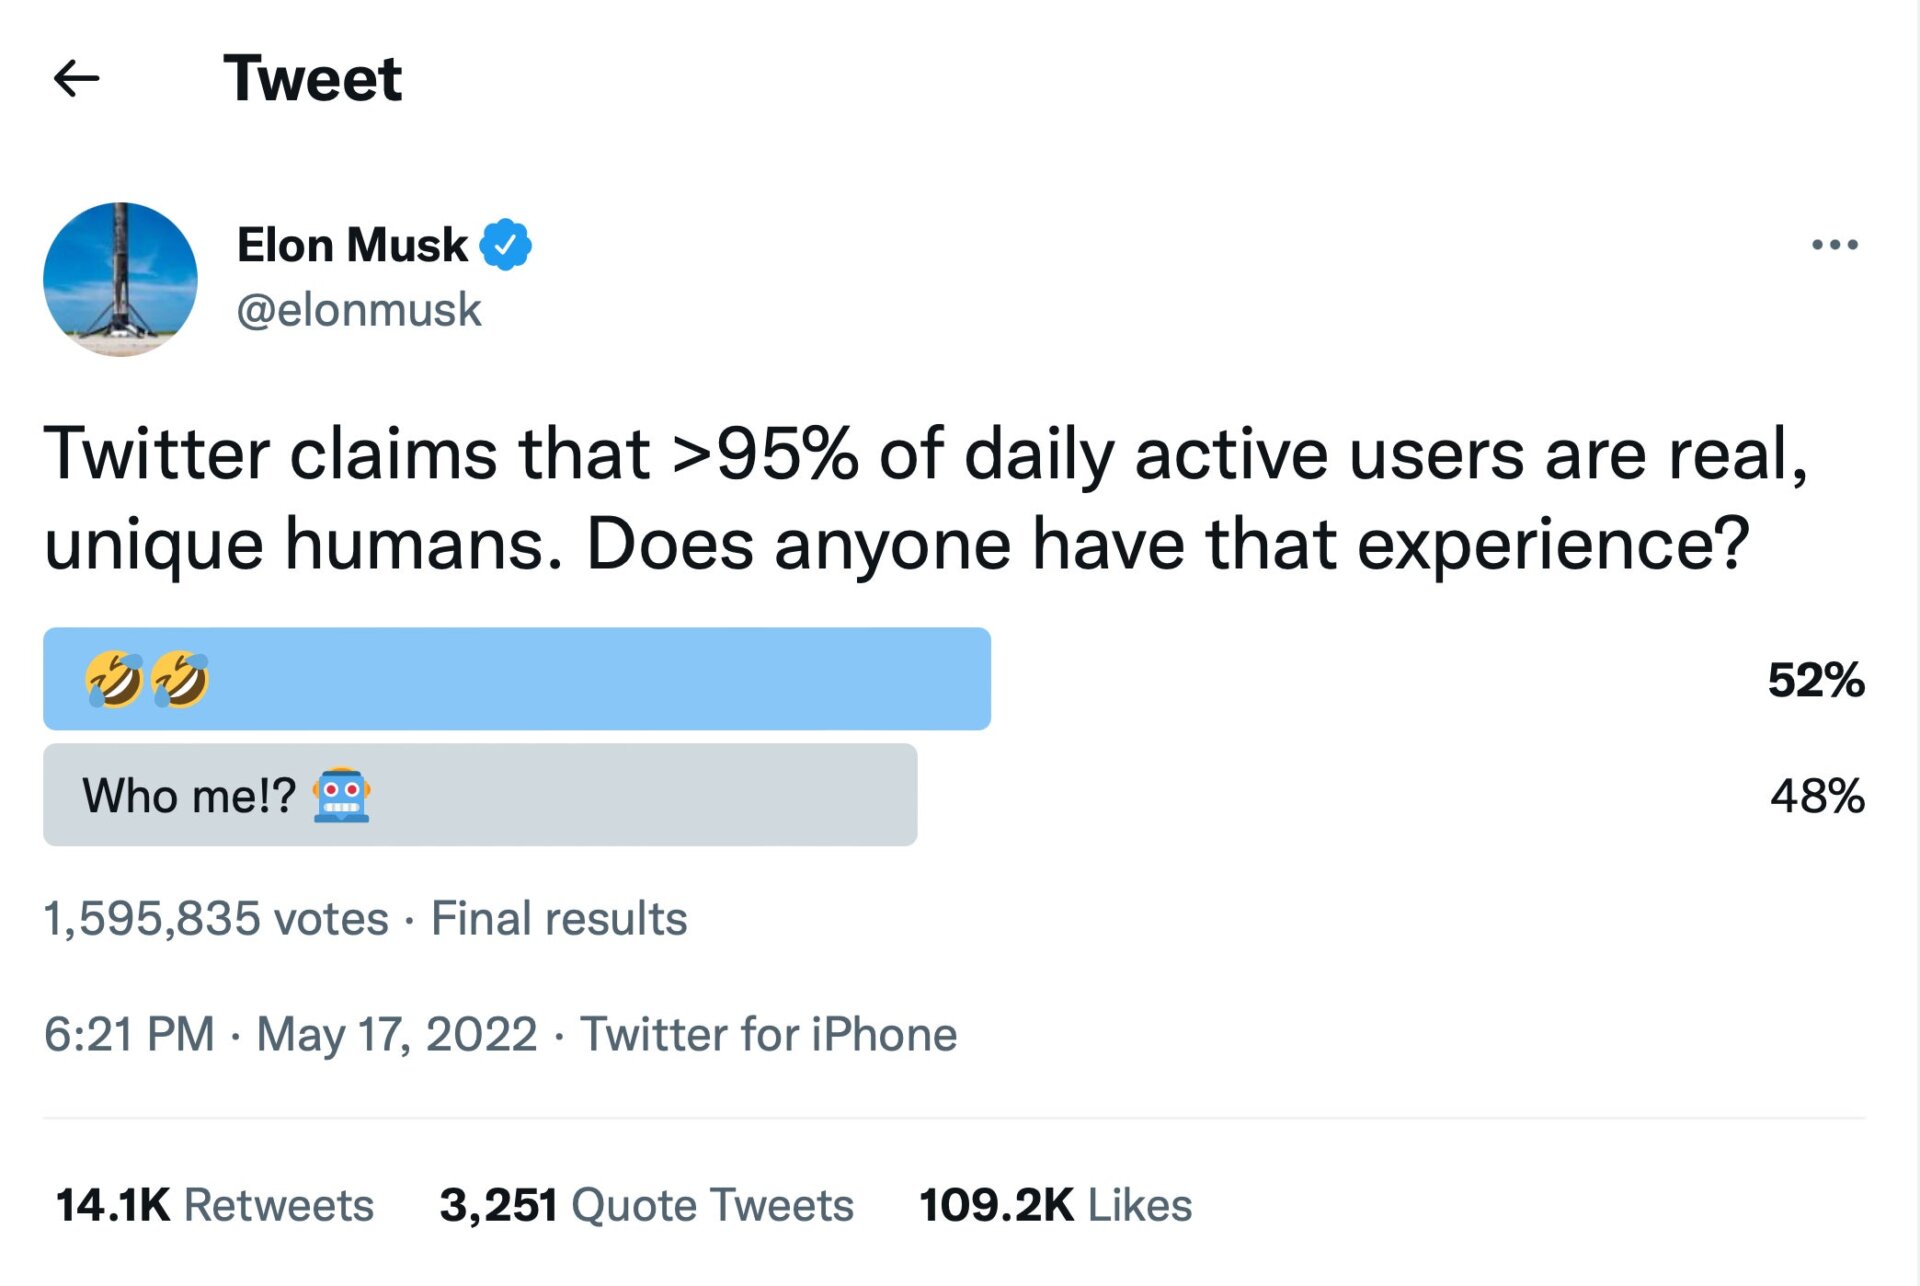Click the 52% poll result
Screen dimensions: 1920x1286
[x=1815, y=680]
